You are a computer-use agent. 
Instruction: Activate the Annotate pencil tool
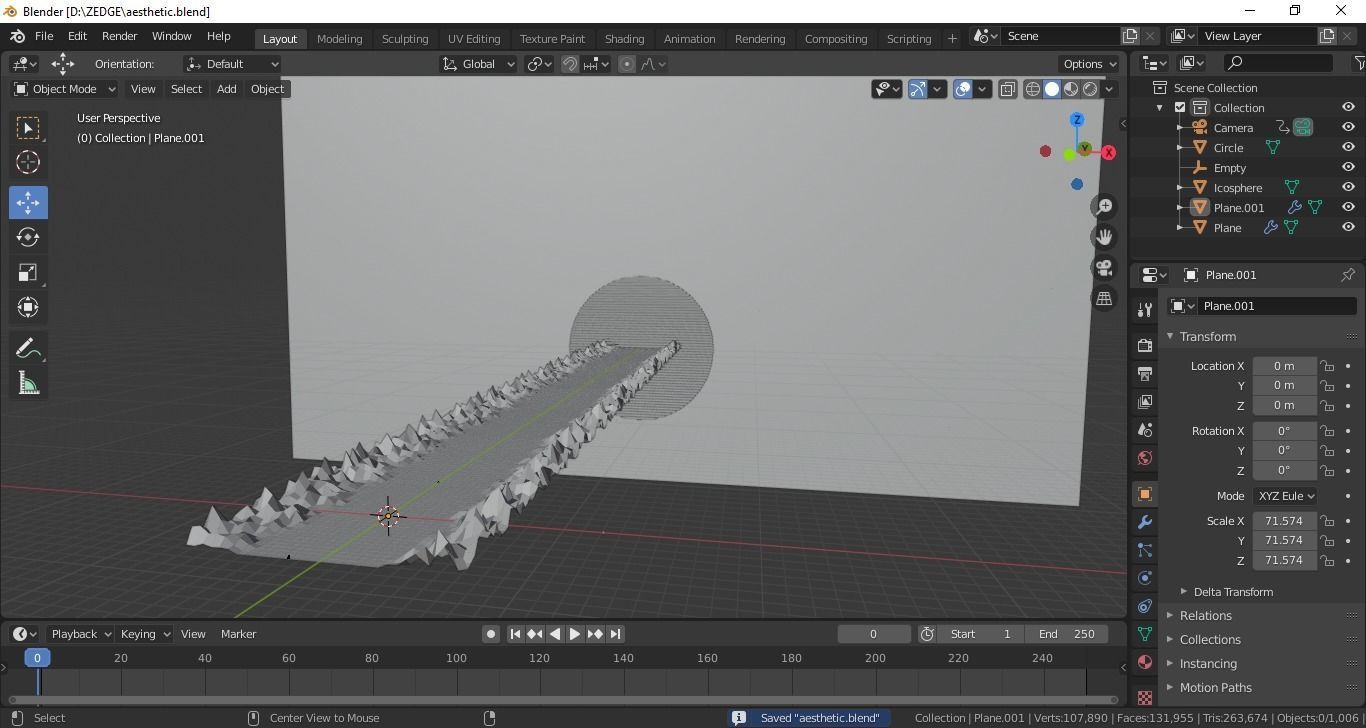click(x=28, y=348)
